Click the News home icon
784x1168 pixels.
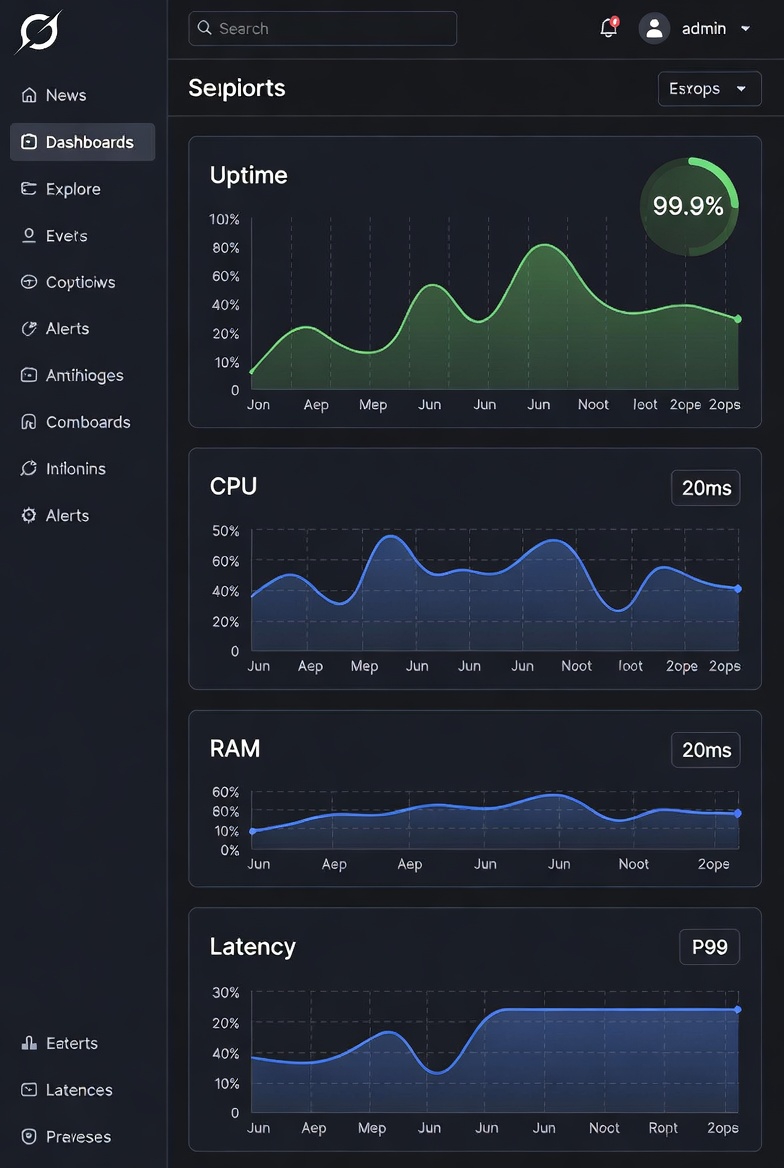click(x=28, y=95)
